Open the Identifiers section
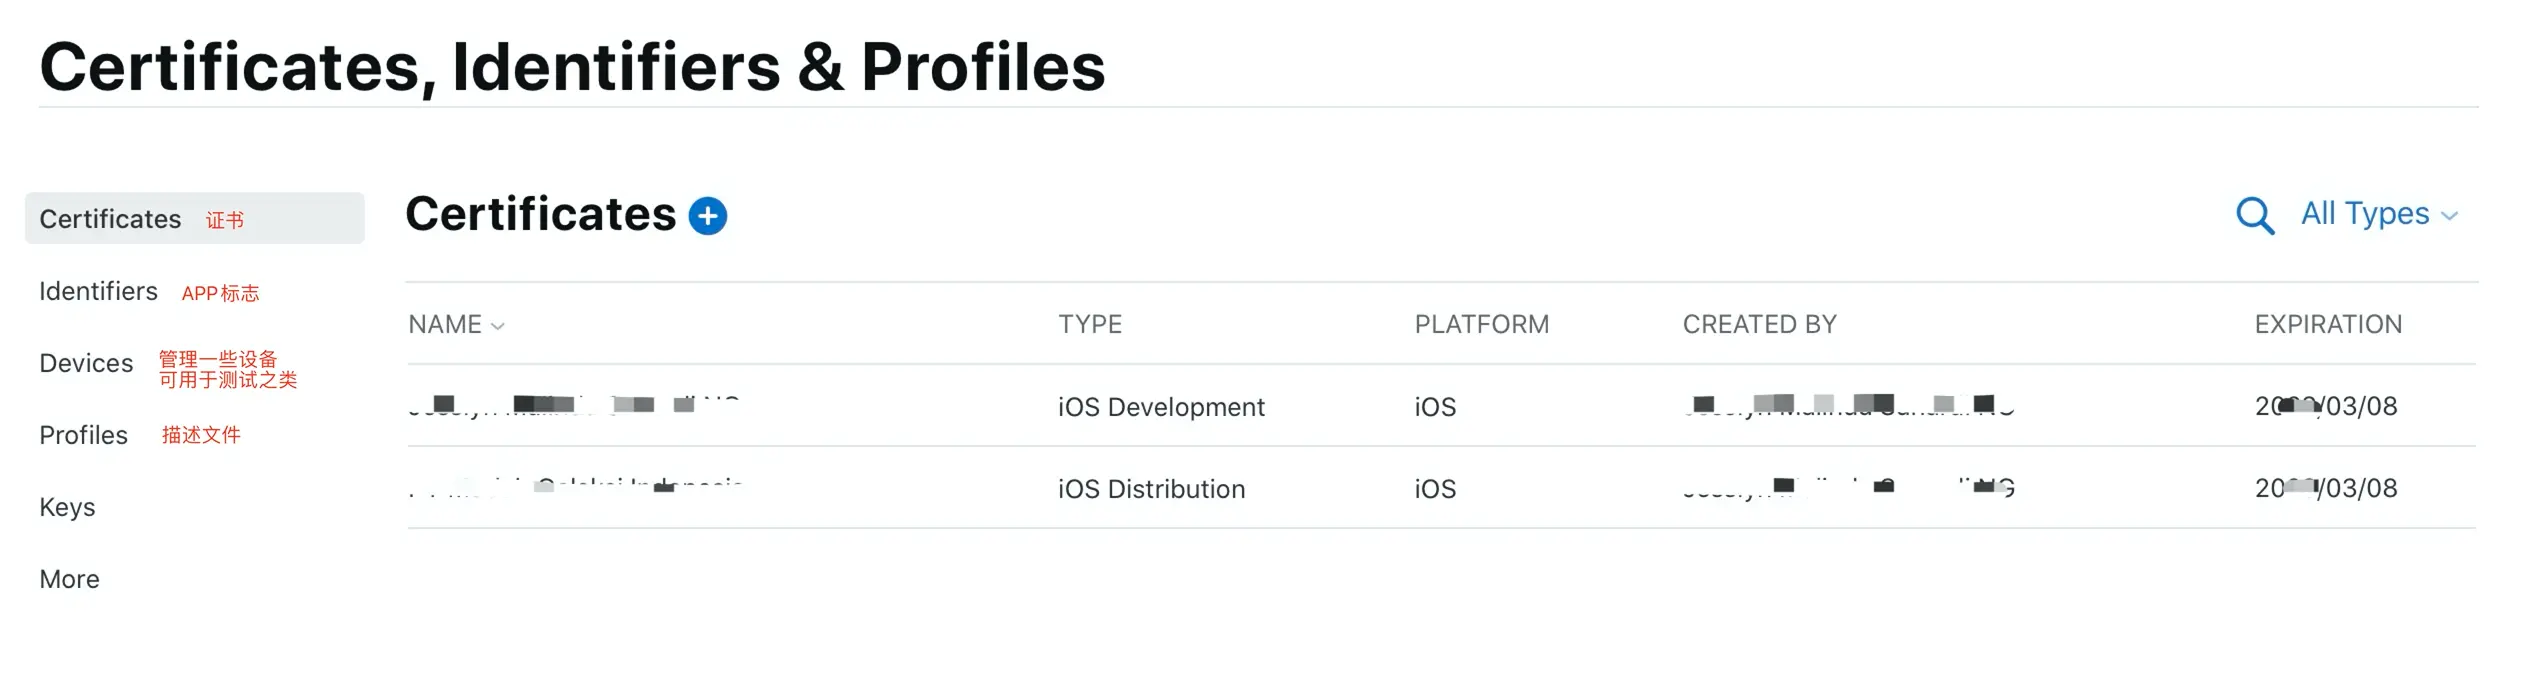The height and width of the screenshot is (682, 2534). coord(98,291)
